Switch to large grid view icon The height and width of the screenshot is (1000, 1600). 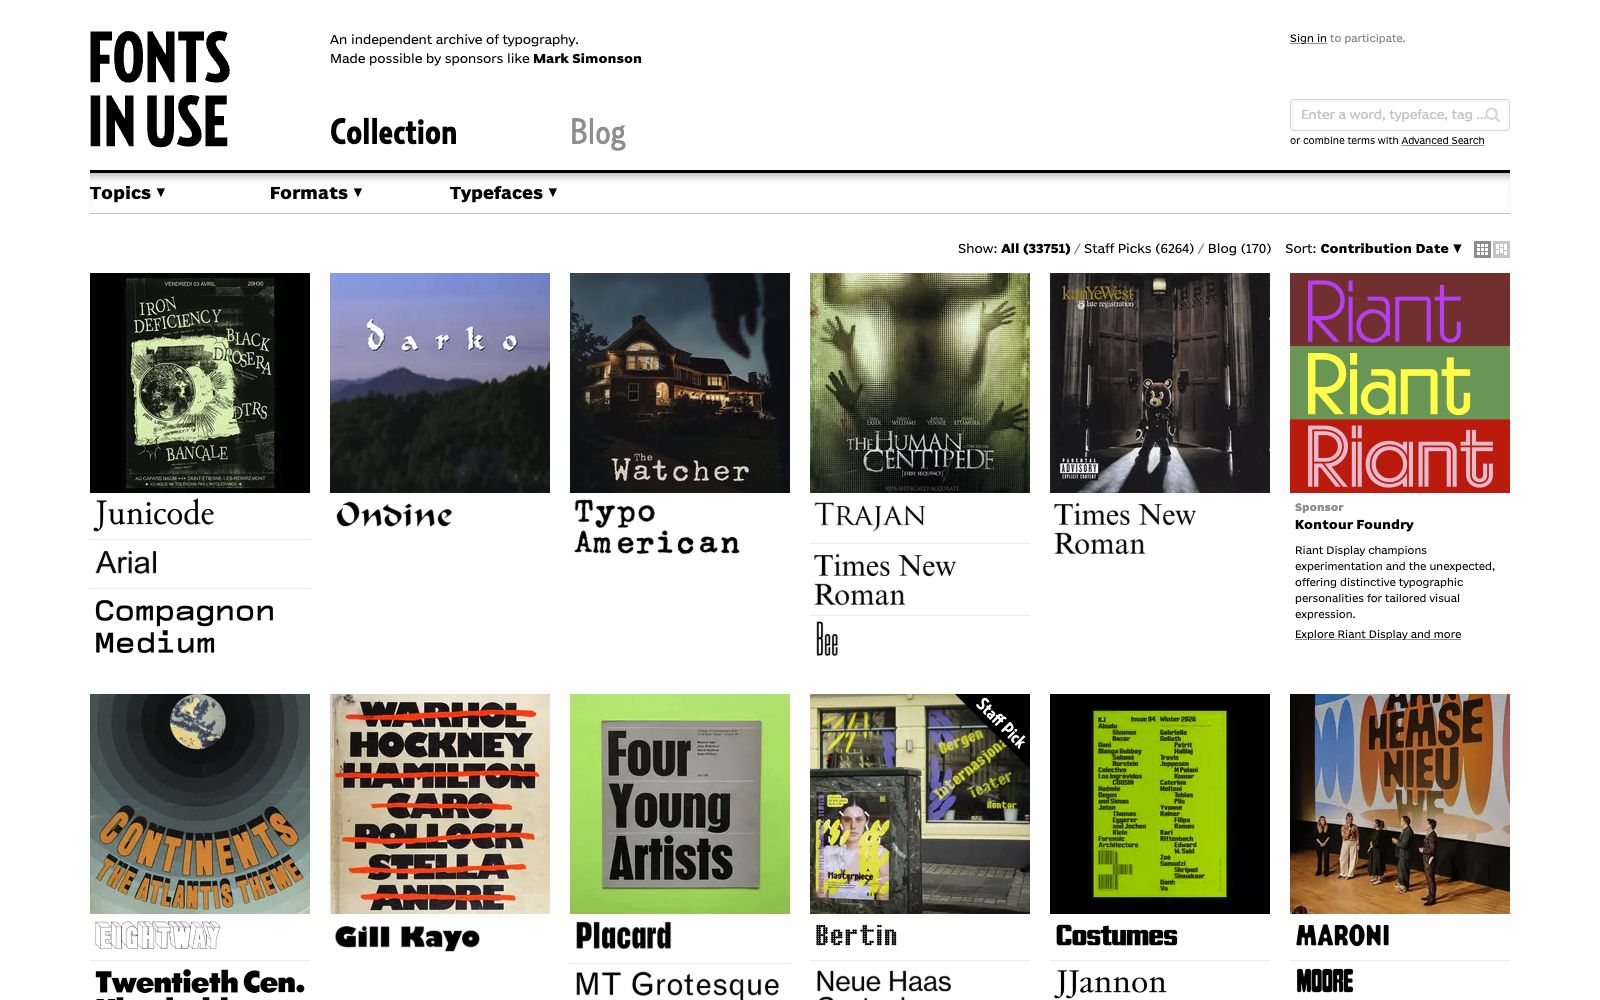[1502, 249]
